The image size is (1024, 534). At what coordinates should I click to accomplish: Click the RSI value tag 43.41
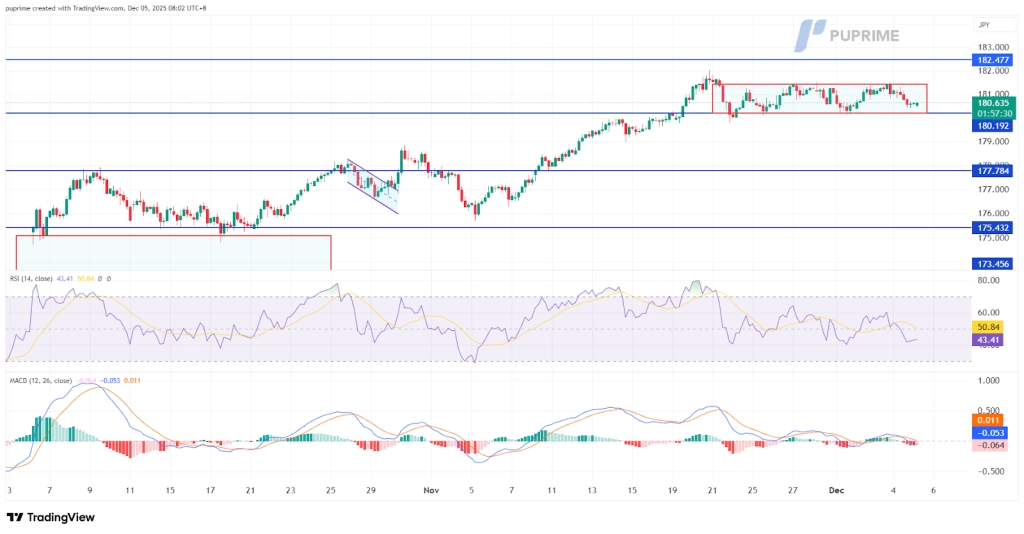(988, 340)
